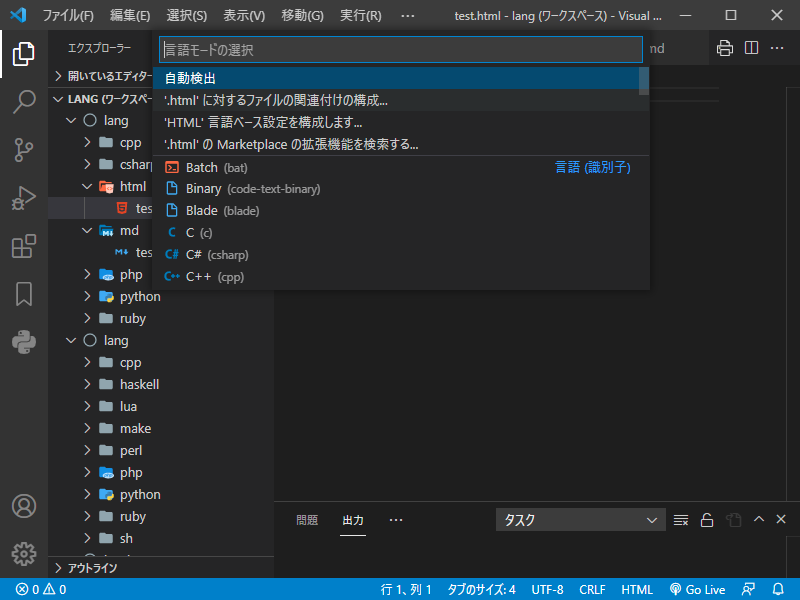Toggle the output scroll lock icon
Screen dimensions: 800x600
(x=707, y=520)
